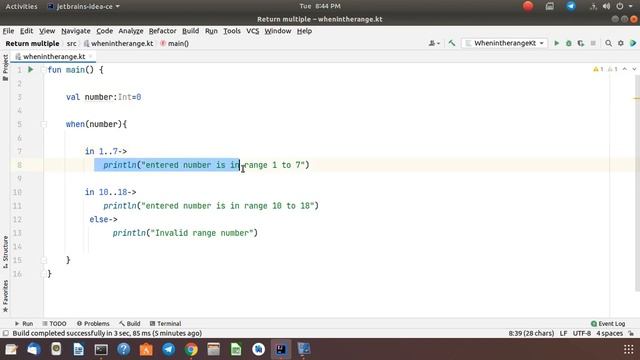Open the Run tool window tab

(24, 323)
